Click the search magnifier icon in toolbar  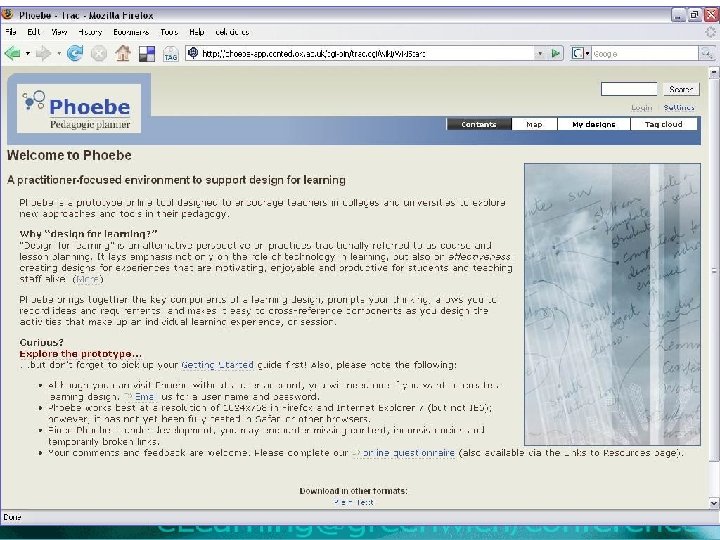click(x=706, y=53)
